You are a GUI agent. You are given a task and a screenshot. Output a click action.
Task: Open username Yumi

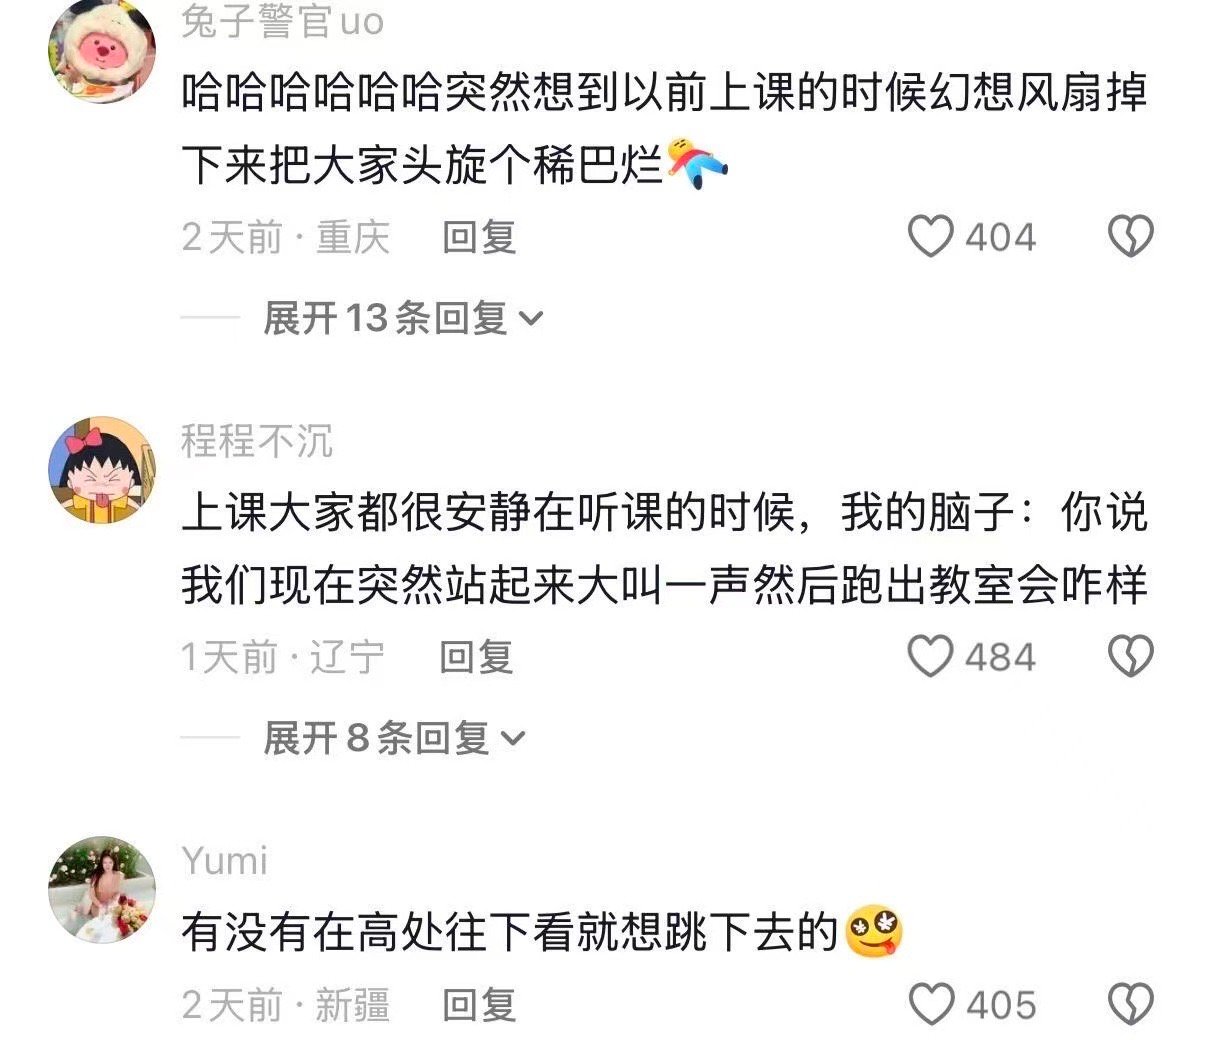coord(225,860)
